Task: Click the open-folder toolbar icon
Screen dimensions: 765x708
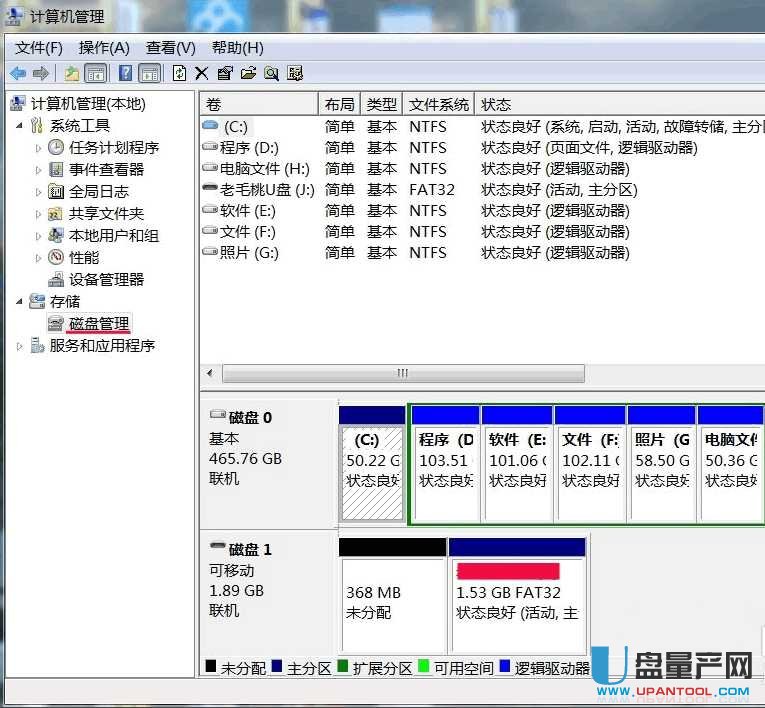Action: [x=248, y=73]
